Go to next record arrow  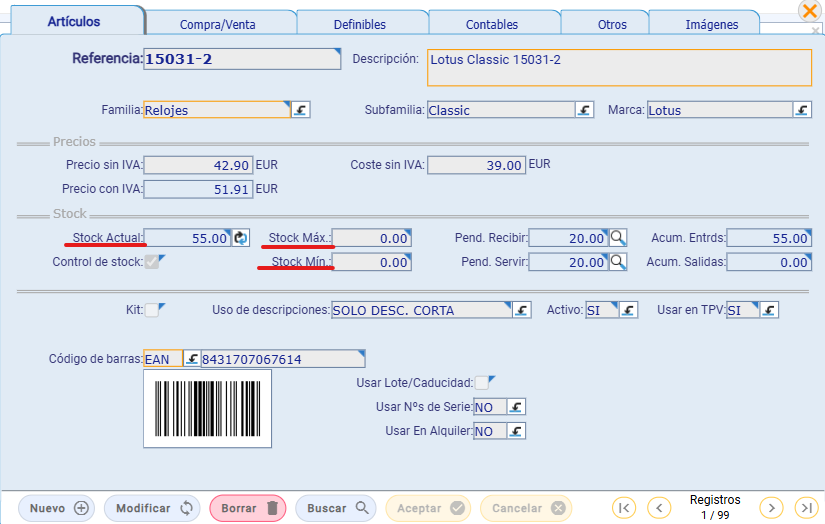[x=771, y=508]
